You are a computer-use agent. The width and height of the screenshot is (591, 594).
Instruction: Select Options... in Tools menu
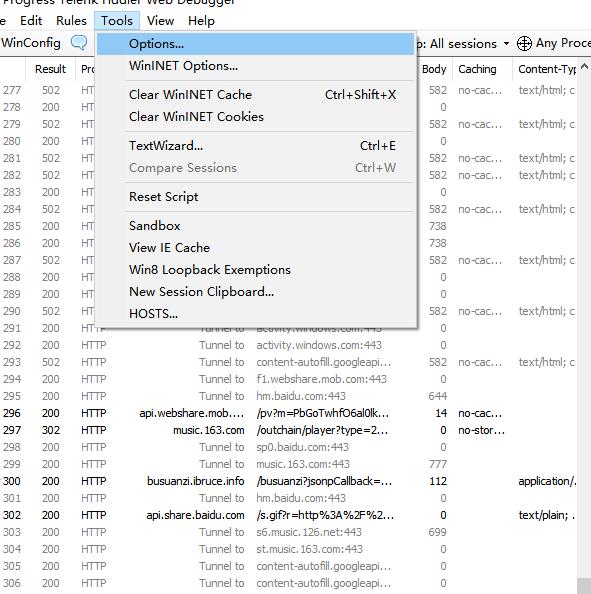click(x=256, y=44)
